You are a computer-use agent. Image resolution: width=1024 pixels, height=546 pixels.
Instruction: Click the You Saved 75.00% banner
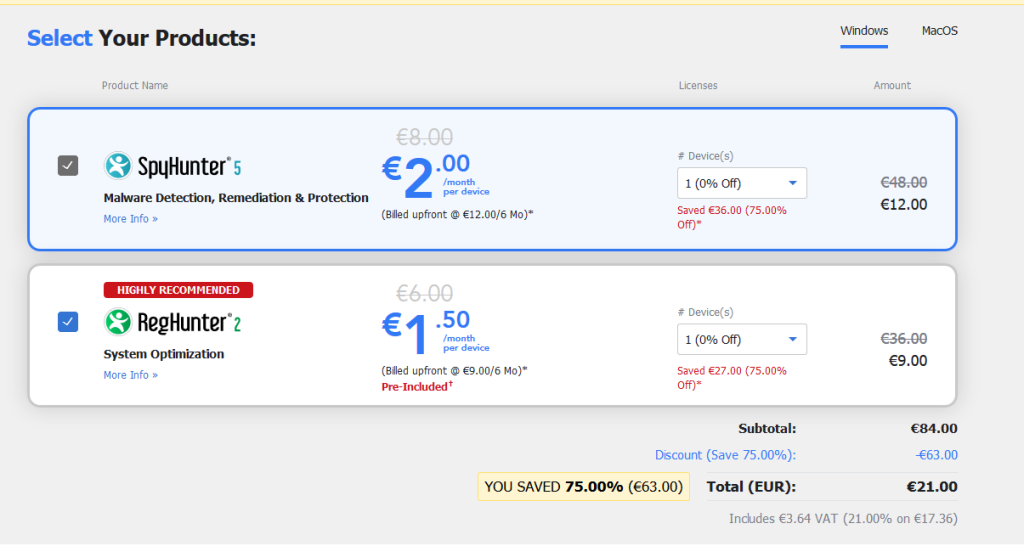click(x=583, y=487)
